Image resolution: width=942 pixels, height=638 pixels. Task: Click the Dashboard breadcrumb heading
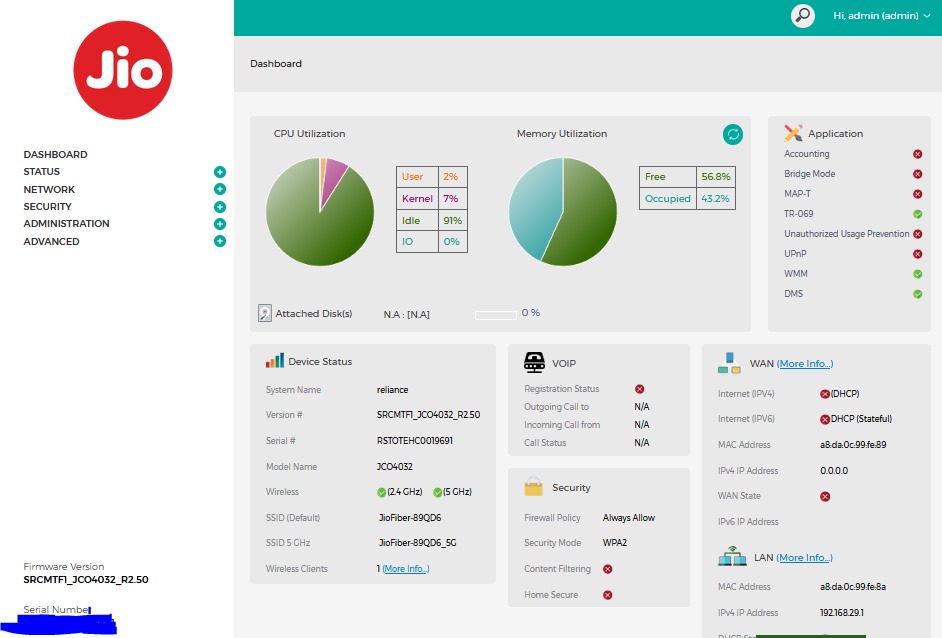[276, 64]
